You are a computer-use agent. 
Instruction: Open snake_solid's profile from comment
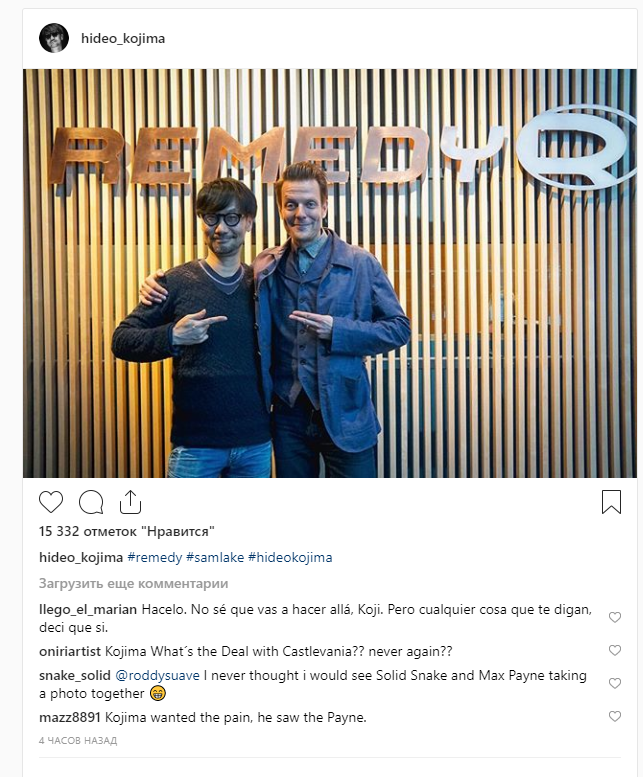coord(75,675)
